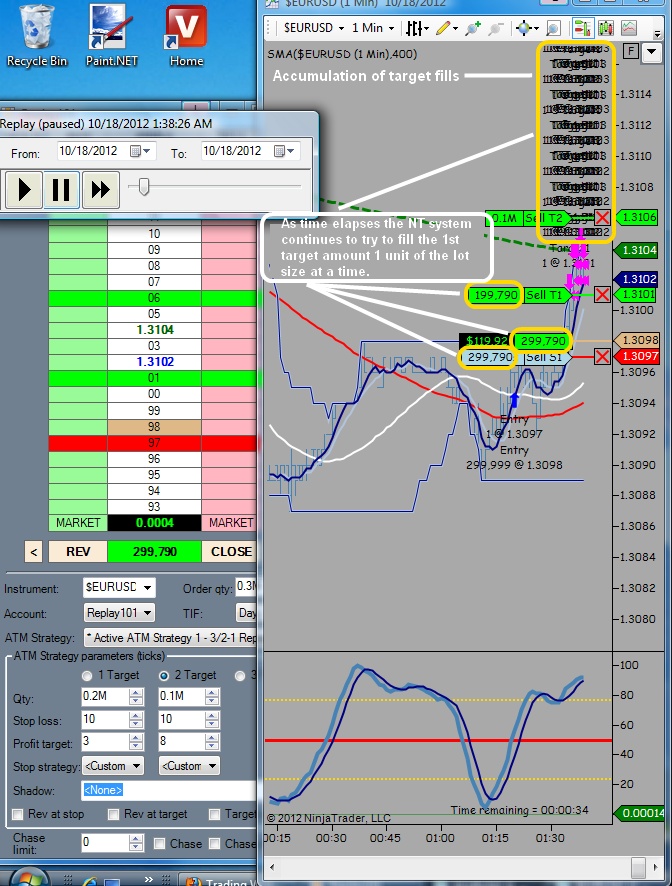Image resolution: width=672 pixels, height=886 pixels.
Task: Click the Chase limit 0 field
Action: [105, 842]
